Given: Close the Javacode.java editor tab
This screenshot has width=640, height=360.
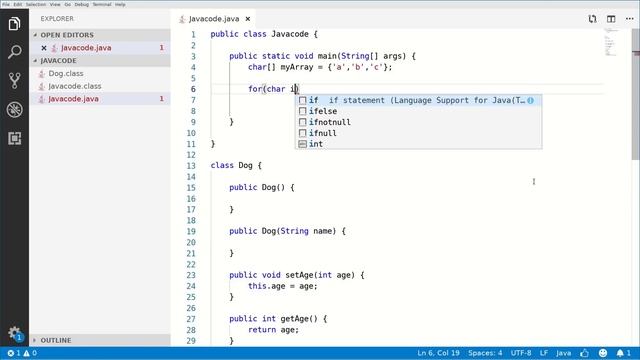Looking at the screenshot, I should point(248,19).
